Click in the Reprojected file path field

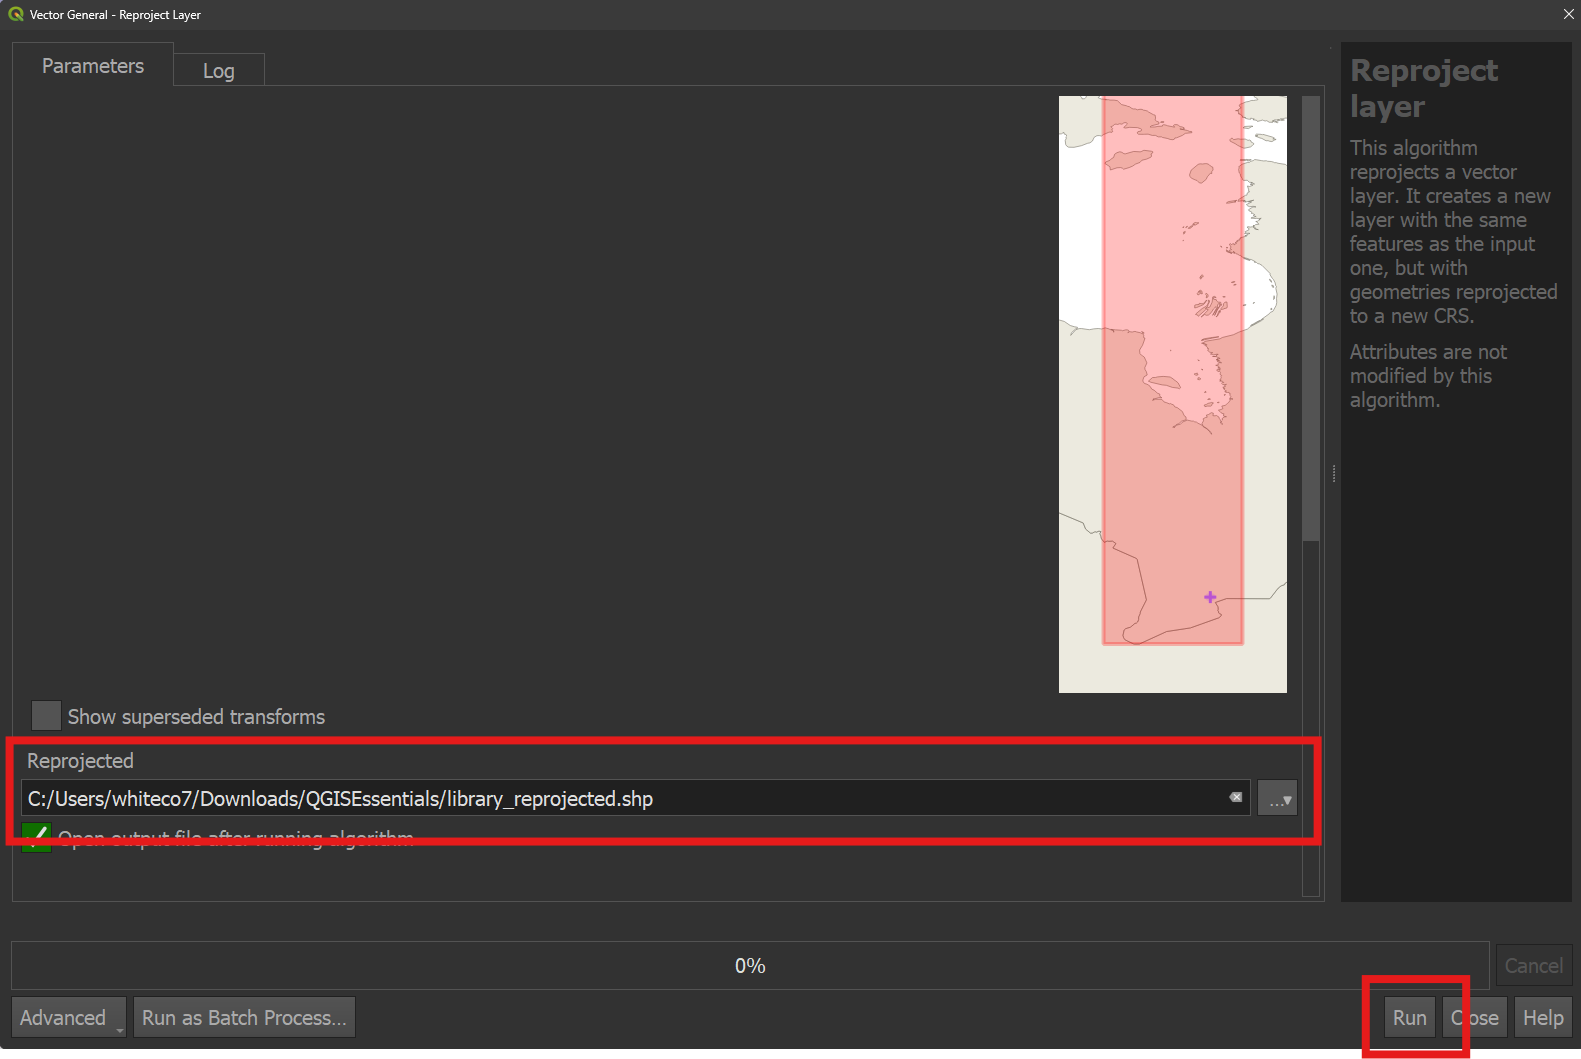click(x=635, y=798)
